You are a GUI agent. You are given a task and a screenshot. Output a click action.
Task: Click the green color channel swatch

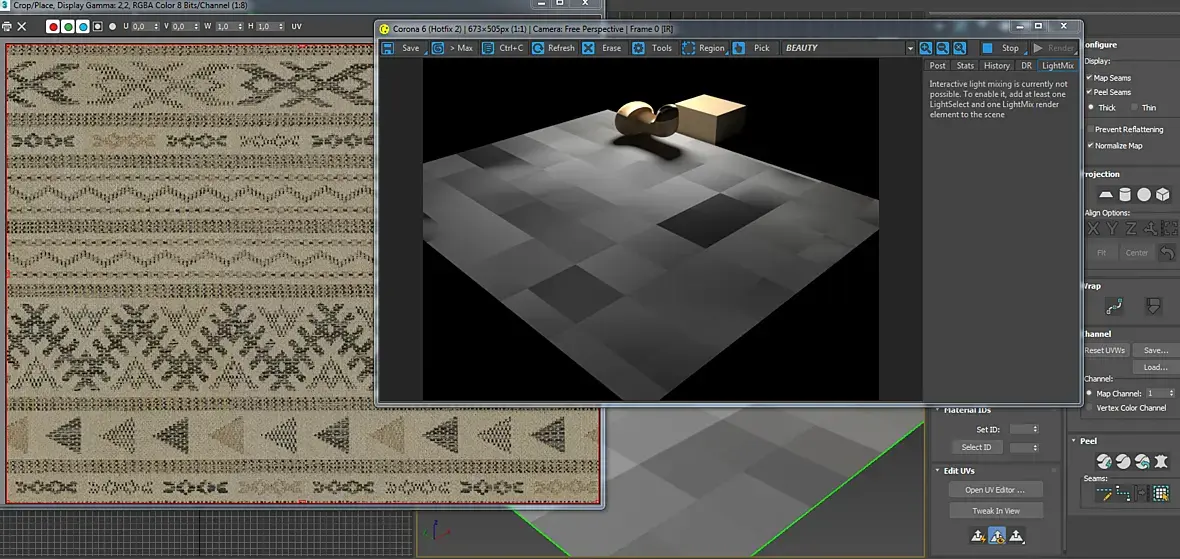click(x=68, y=26)
